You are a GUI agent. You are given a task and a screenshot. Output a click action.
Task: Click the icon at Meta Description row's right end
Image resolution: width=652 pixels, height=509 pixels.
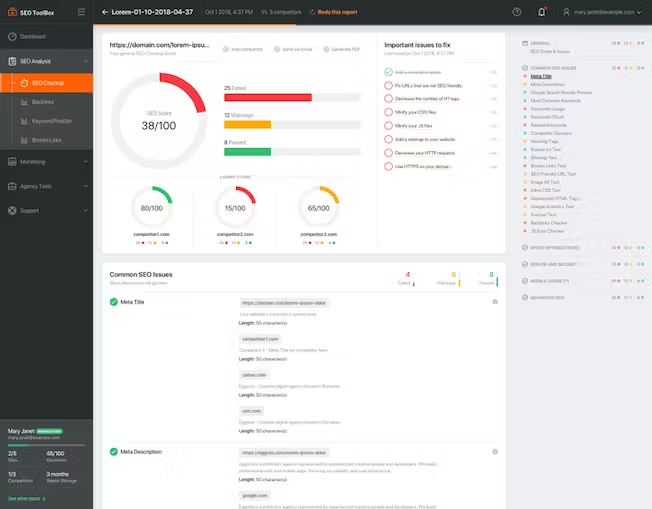click(495, 452)
